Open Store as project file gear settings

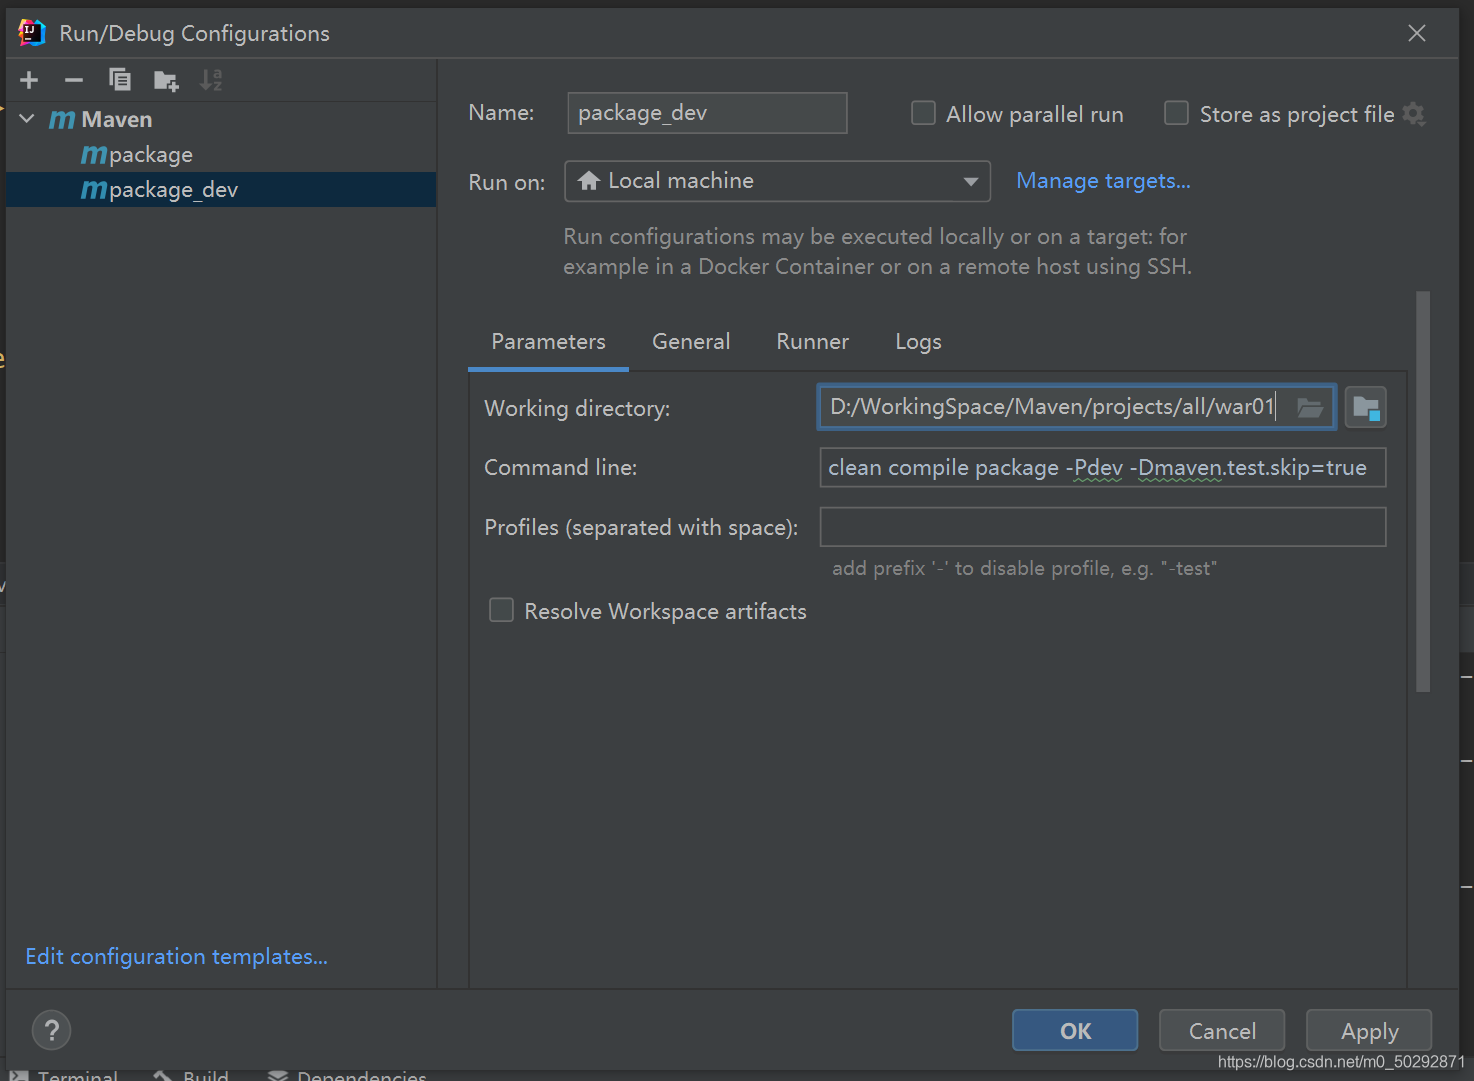(1414, 114)
